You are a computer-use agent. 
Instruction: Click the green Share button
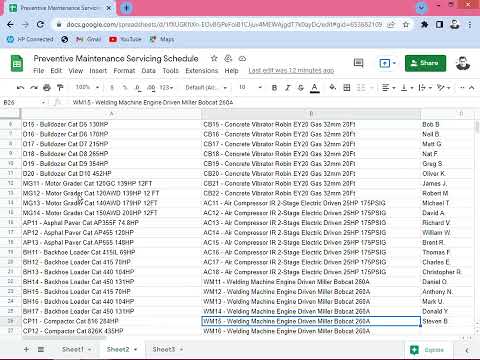point(425,63)
